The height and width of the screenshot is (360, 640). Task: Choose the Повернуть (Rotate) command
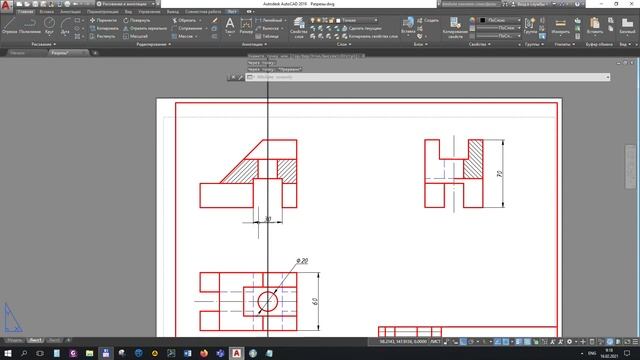coord(137,20)
